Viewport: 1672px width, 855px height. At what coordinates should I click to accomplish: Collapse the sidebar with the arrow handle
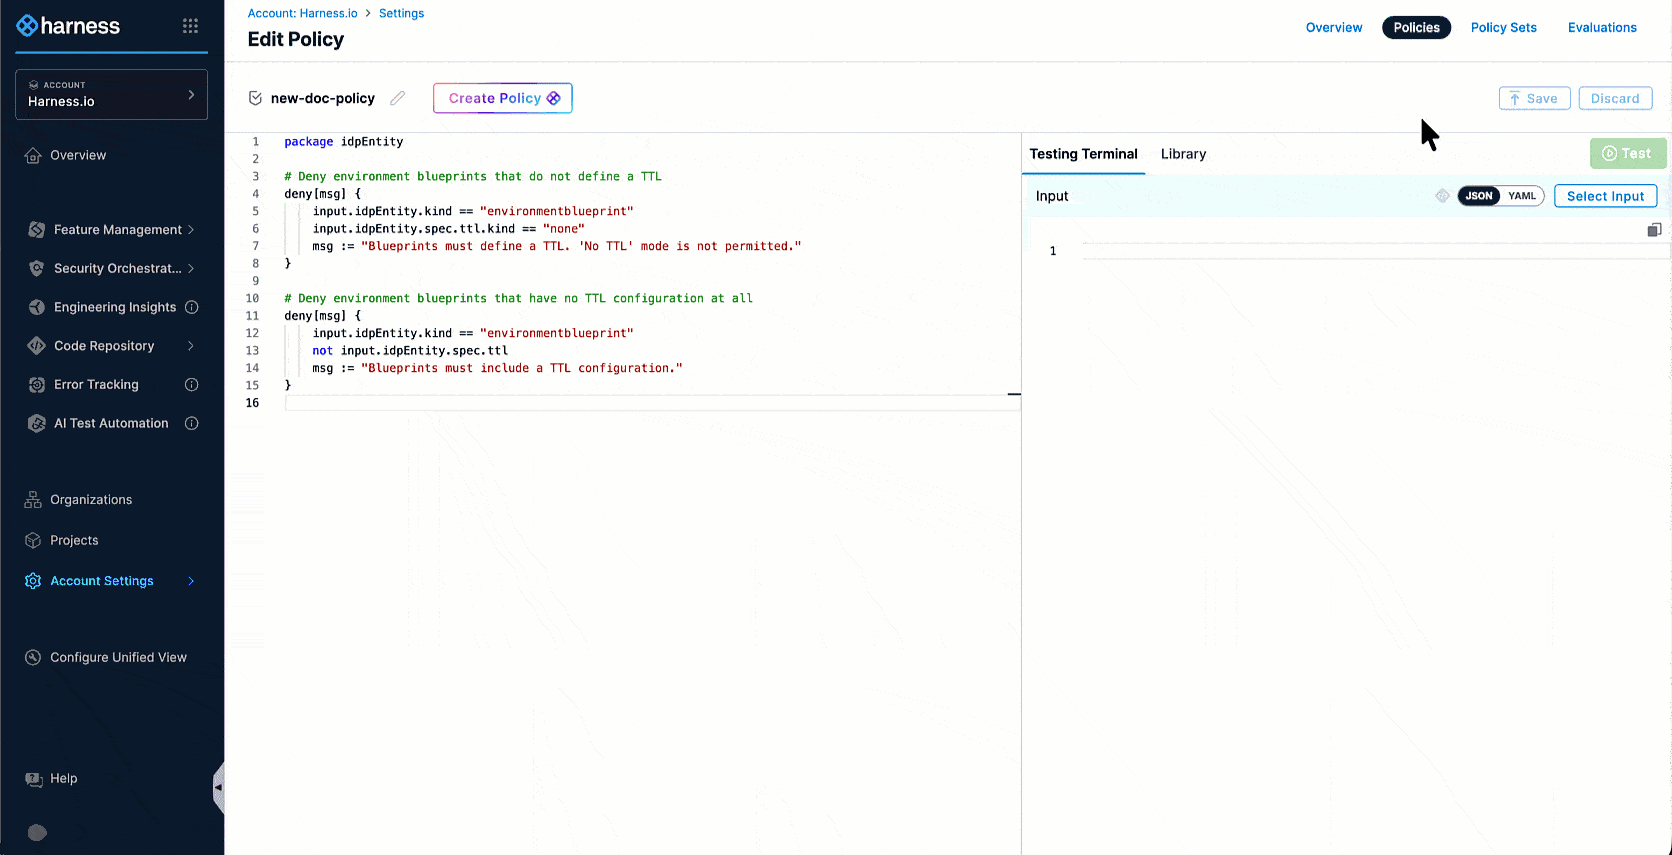point(218,787)
